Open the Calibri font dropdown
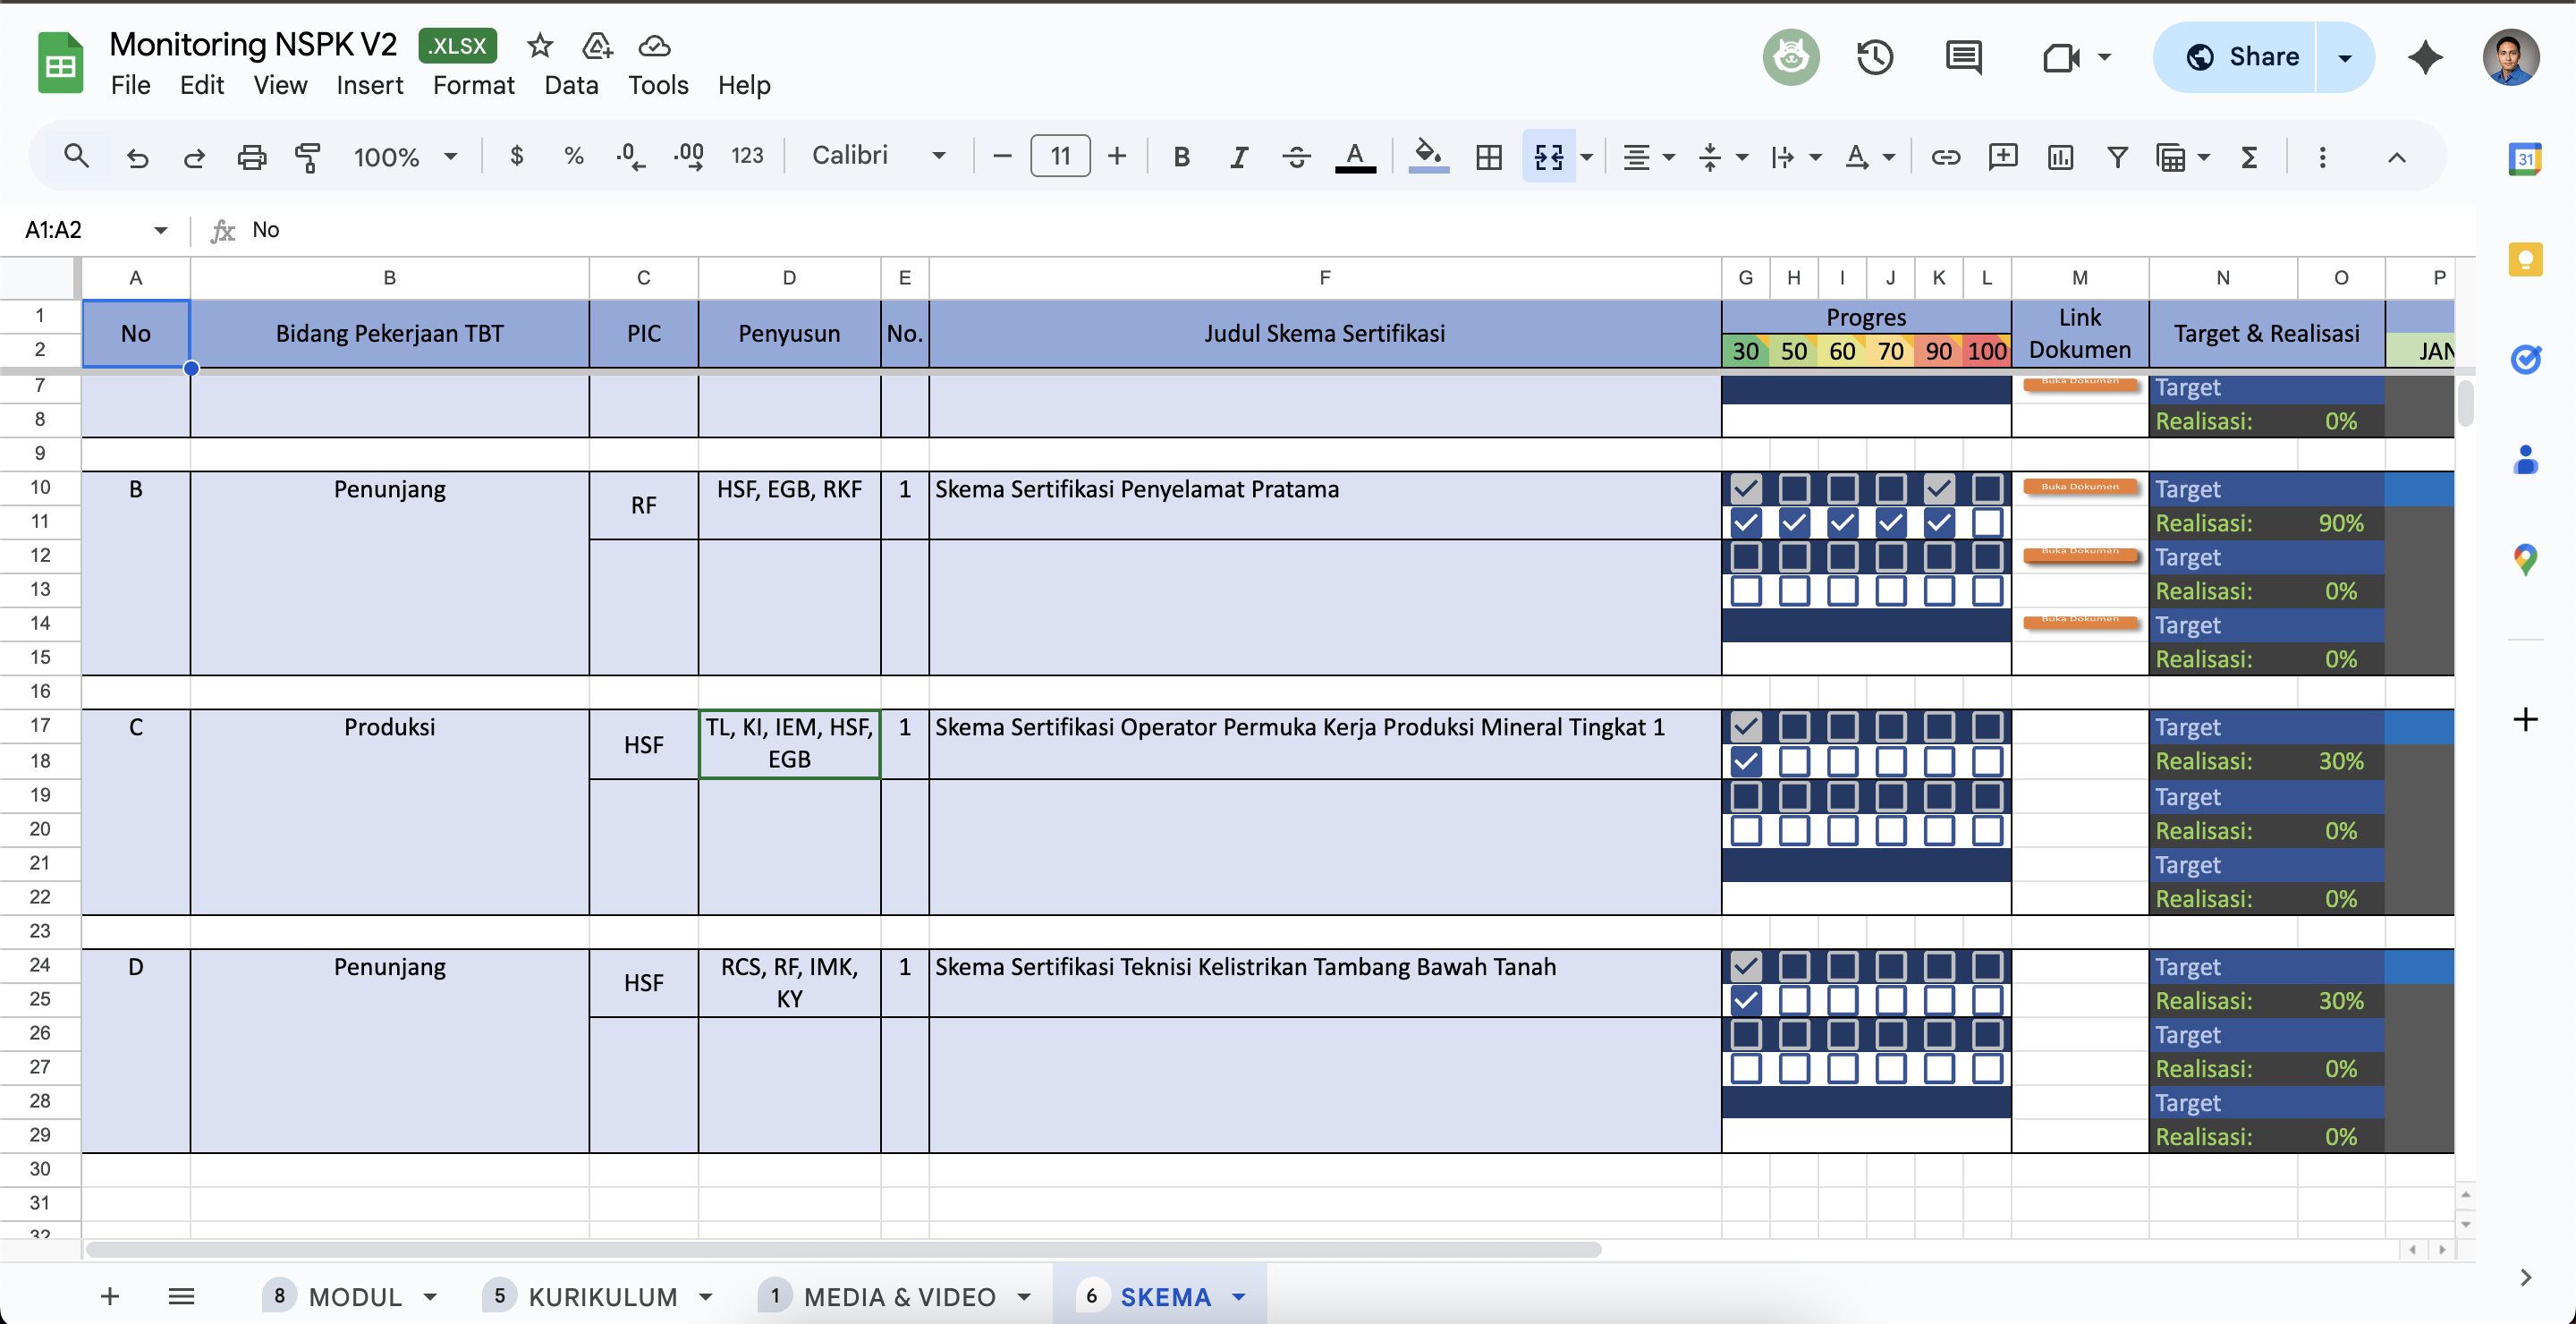This screenshot has height=1324, width=2576. (x=878, y=156)
